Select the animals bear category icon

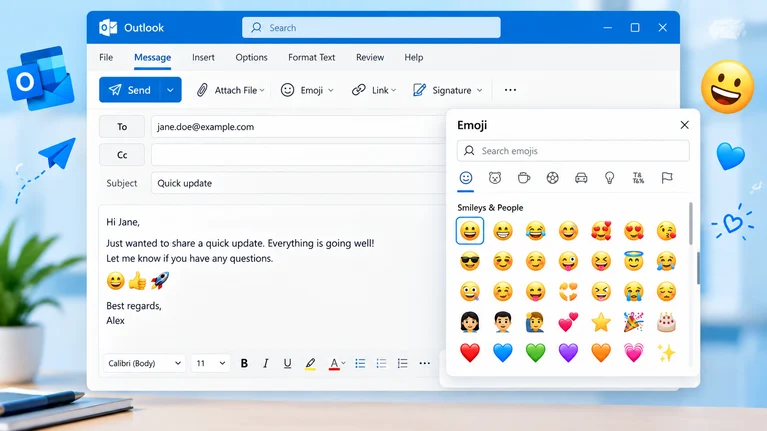(x=495, y=178)
